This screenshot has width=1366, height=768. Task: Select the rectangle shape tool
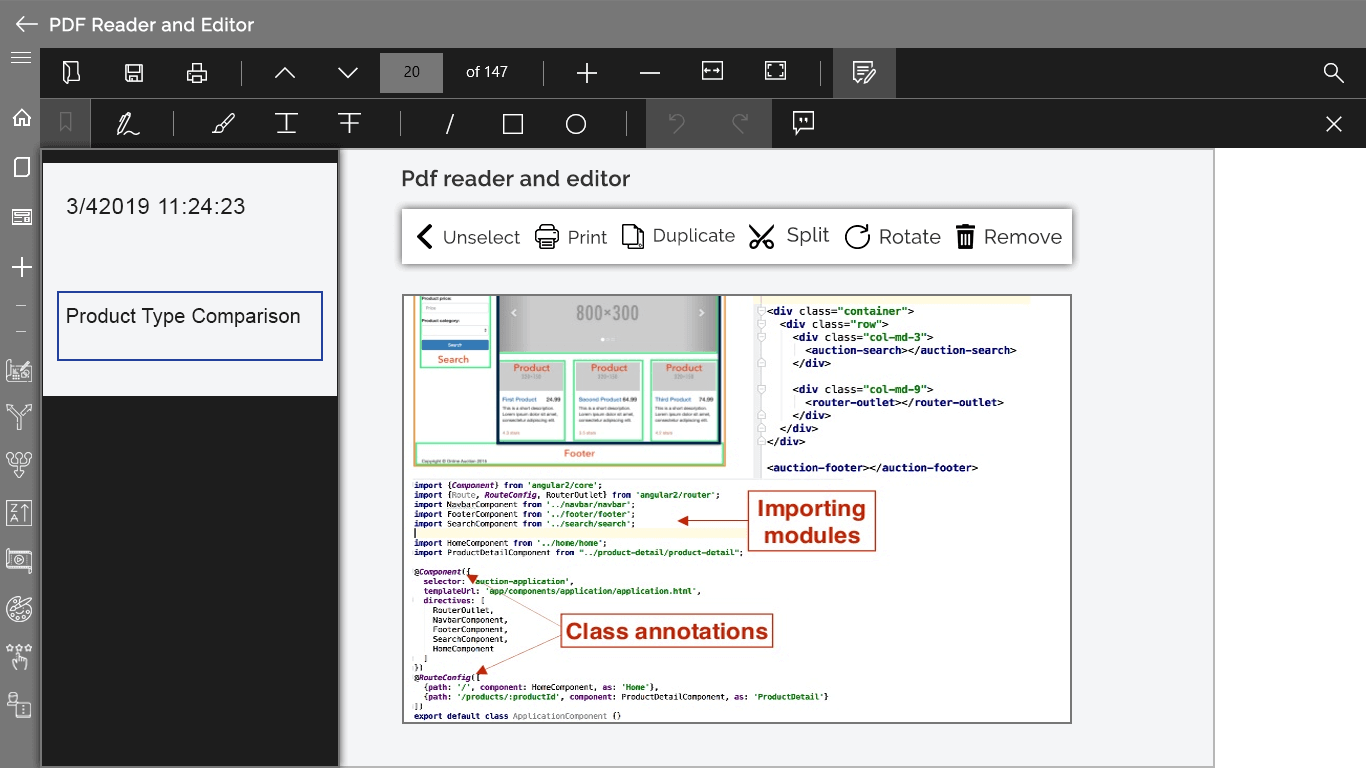pos(513,124)
